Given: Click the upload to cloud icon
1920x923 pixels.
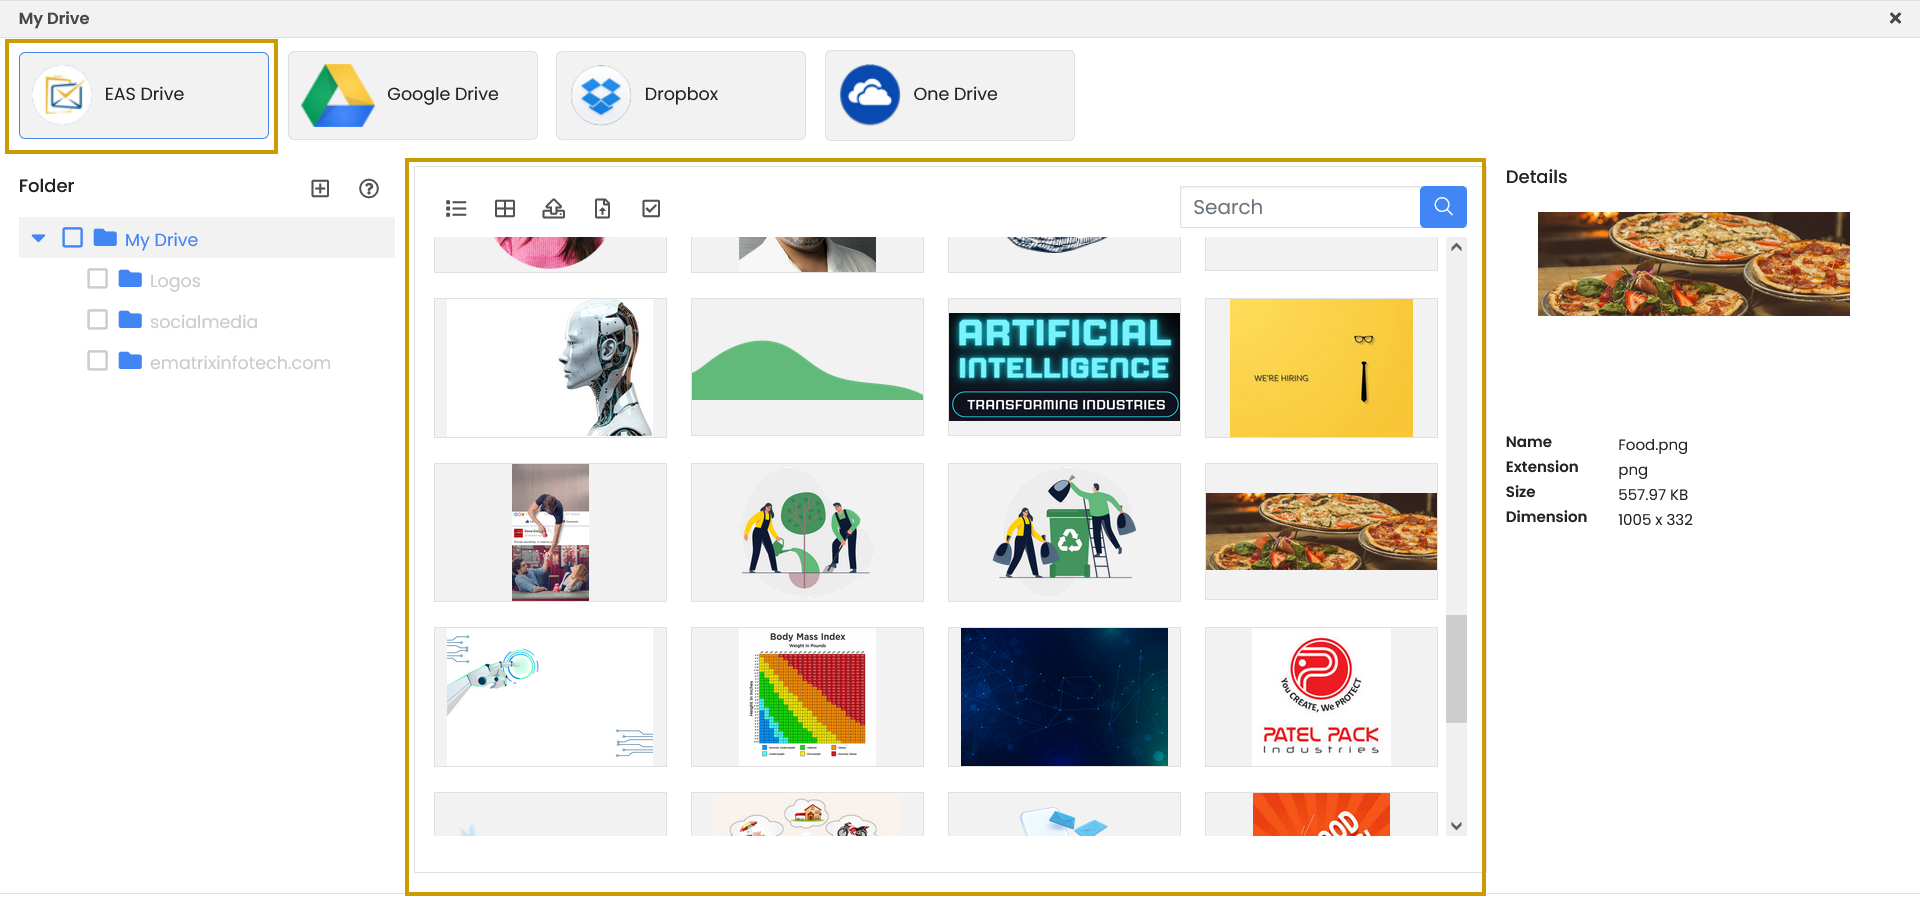Looking at the screenshot, I should [553, 208].
